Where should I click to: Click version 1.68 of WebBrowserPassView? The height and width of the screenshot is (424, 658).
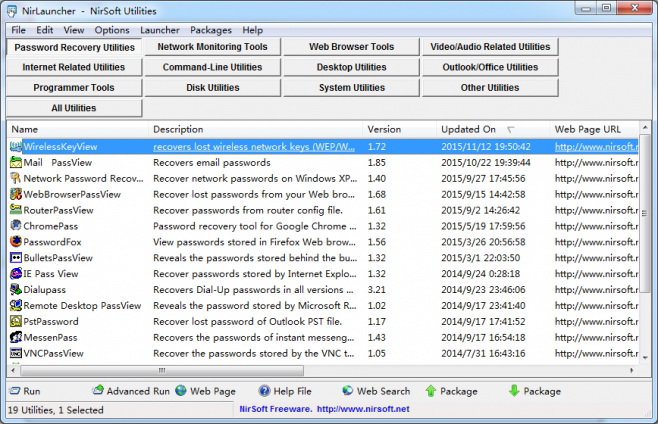coord(376,194)
